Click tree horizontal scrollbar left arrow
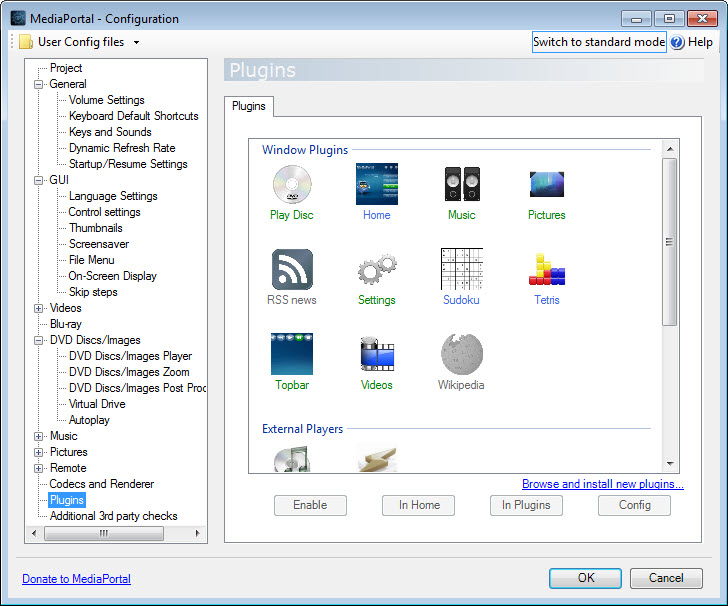Viewport: 728px width, 606px height. [34, 533]
